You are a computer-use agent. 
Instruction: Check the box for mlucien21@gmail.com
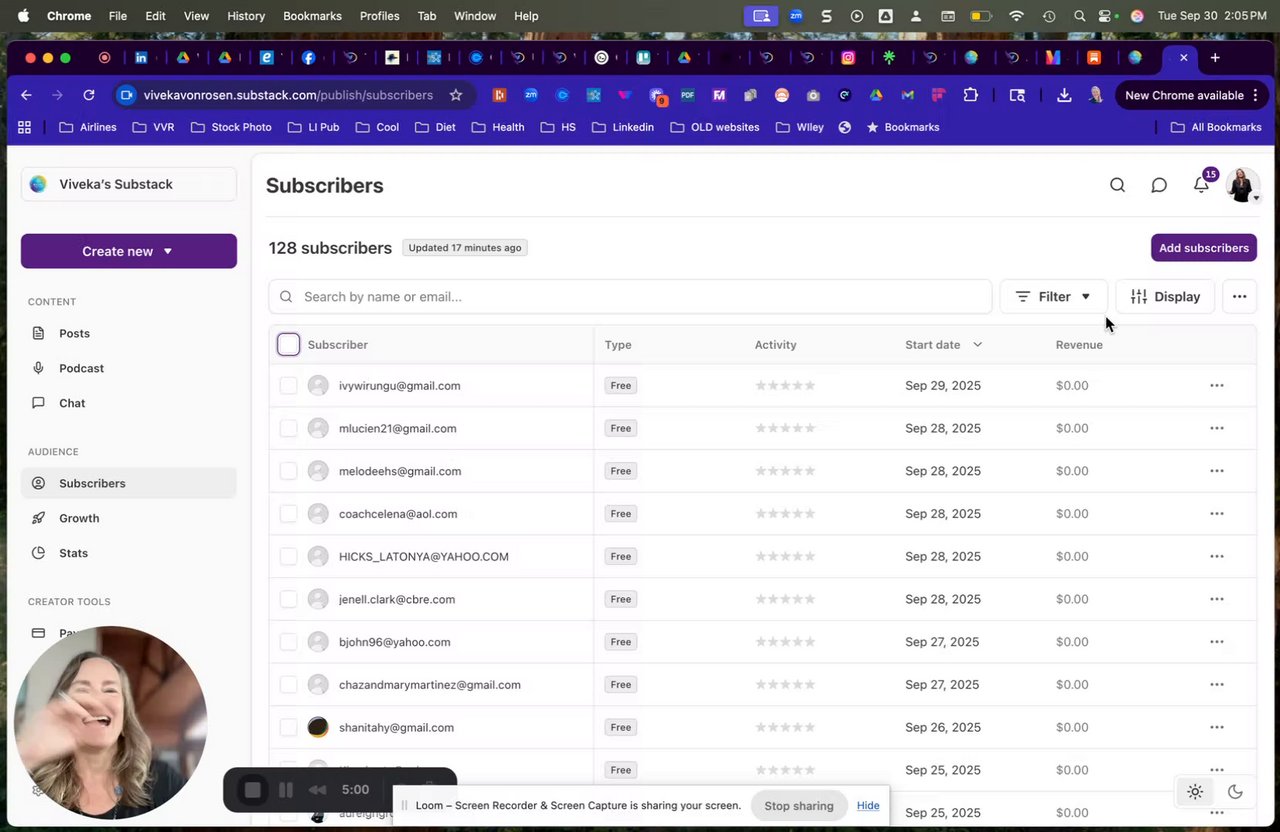tap(288, 428)
